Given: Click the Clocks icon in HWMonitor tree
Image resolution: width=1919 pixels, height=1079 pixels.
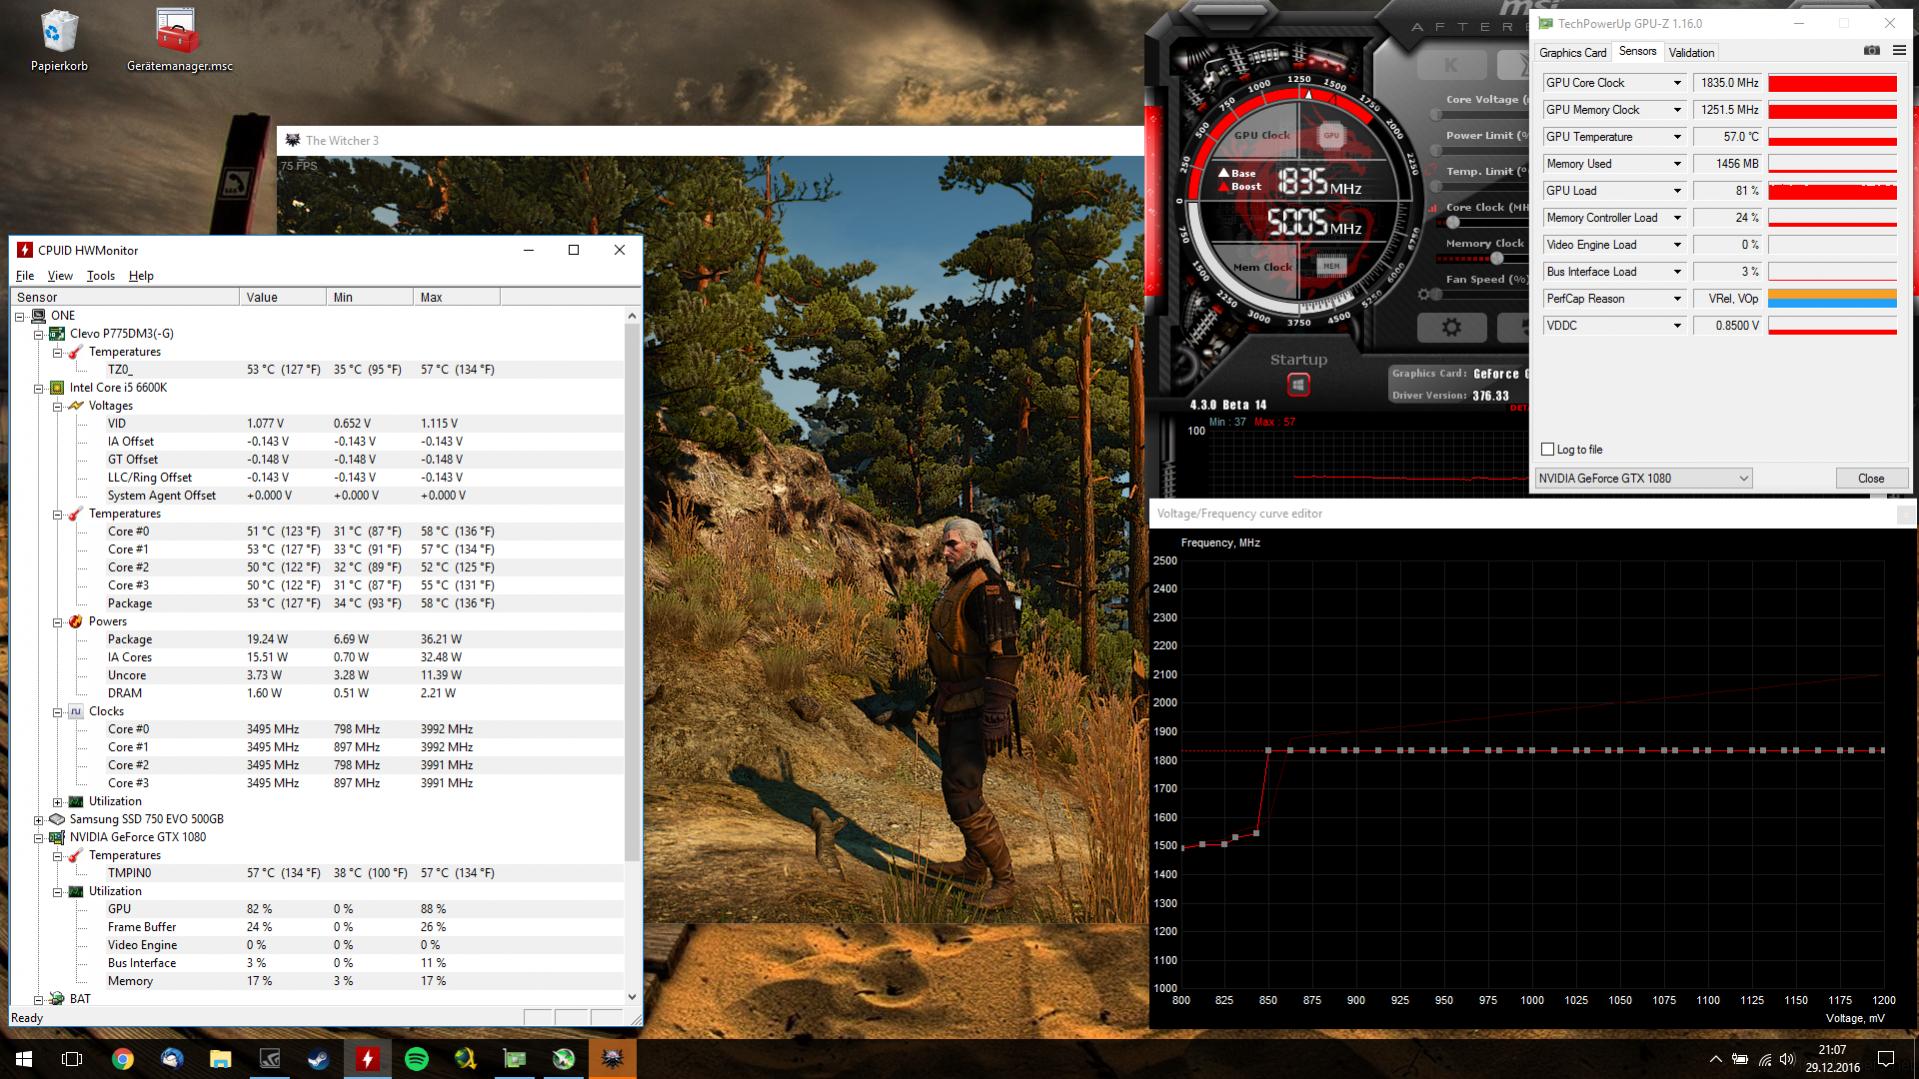Looking at the screenshot, I should tap(76, 712).
